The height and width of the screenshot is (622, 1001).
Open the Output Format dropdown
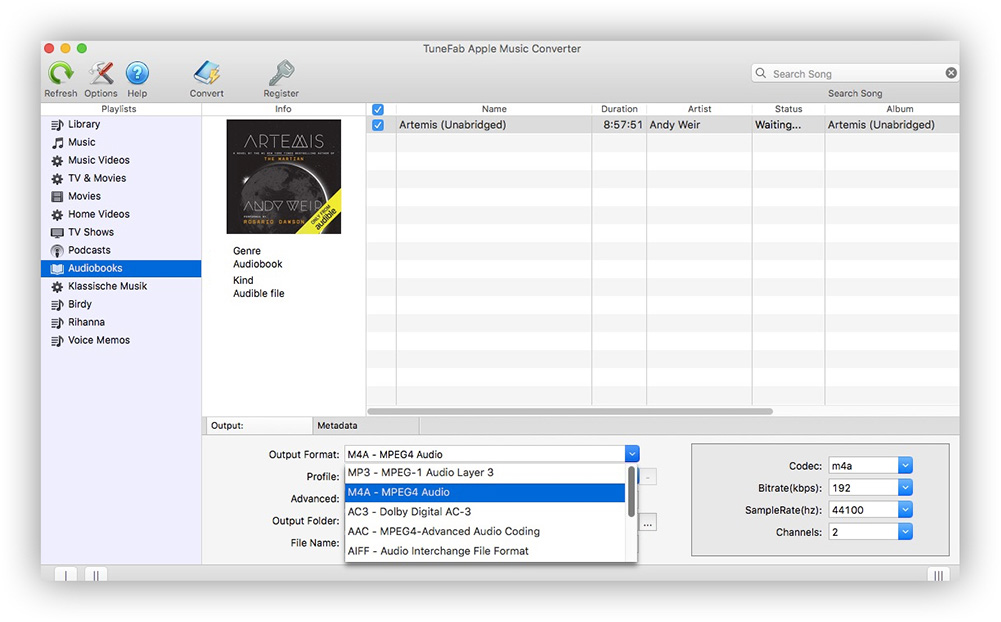point(631,453)
